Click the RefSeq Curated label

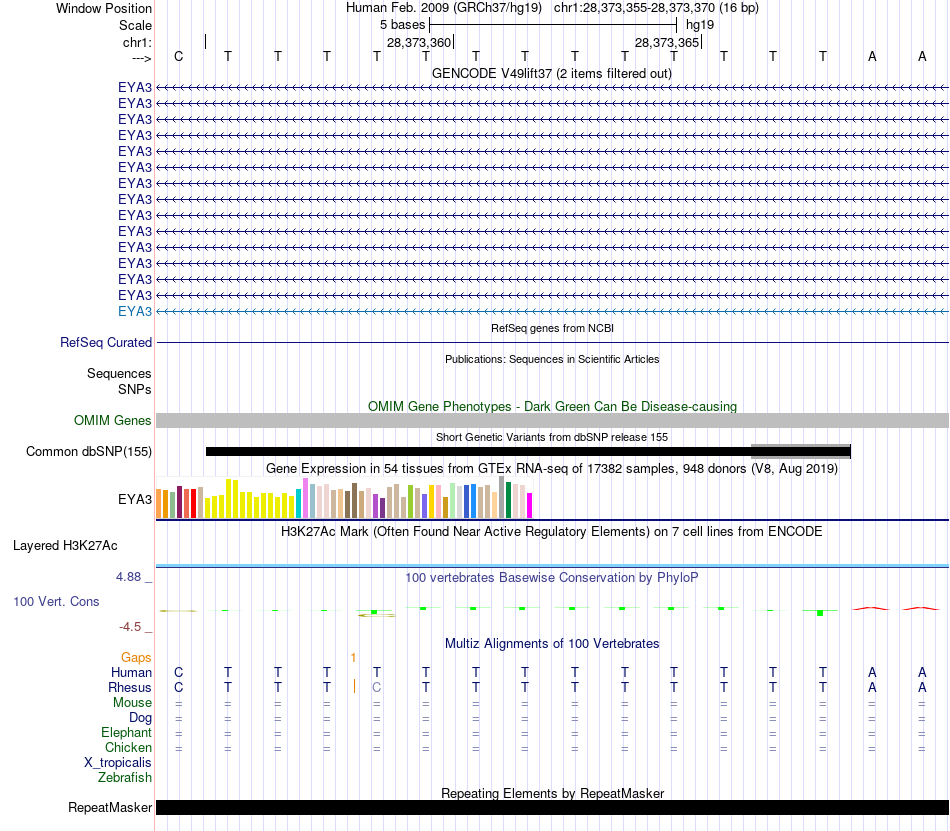(106, 342)
